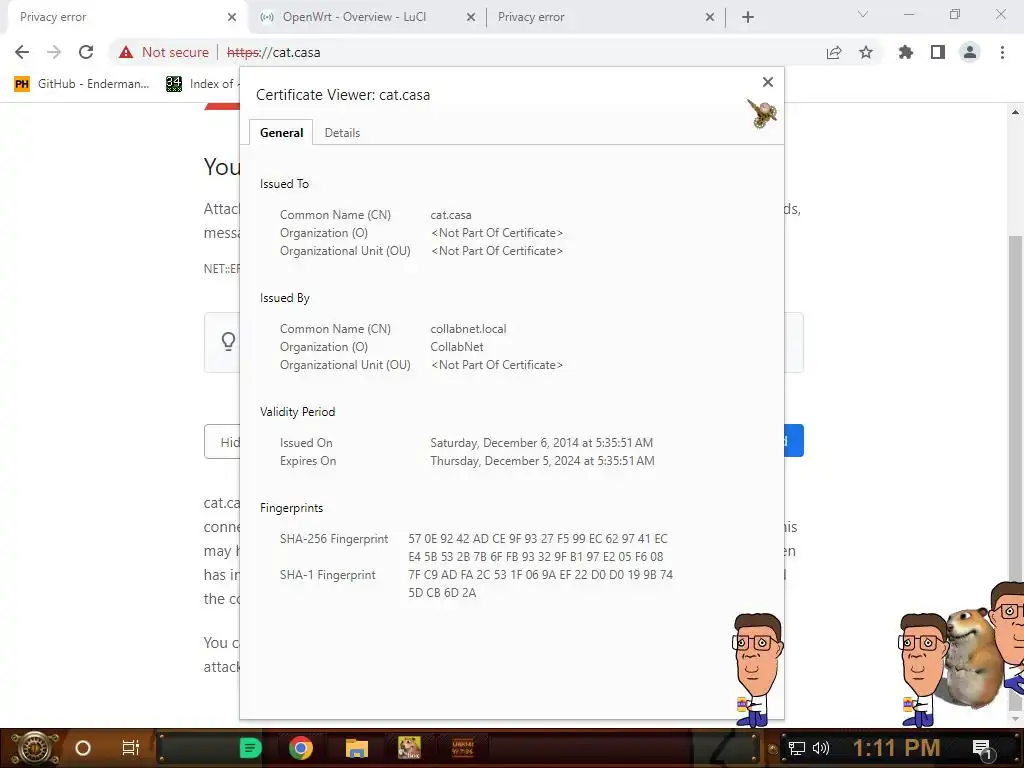The height and width of the screenshot is (768, 1024).
Task: Open the green notes app on taskbar
Action: tap(250, 748)
